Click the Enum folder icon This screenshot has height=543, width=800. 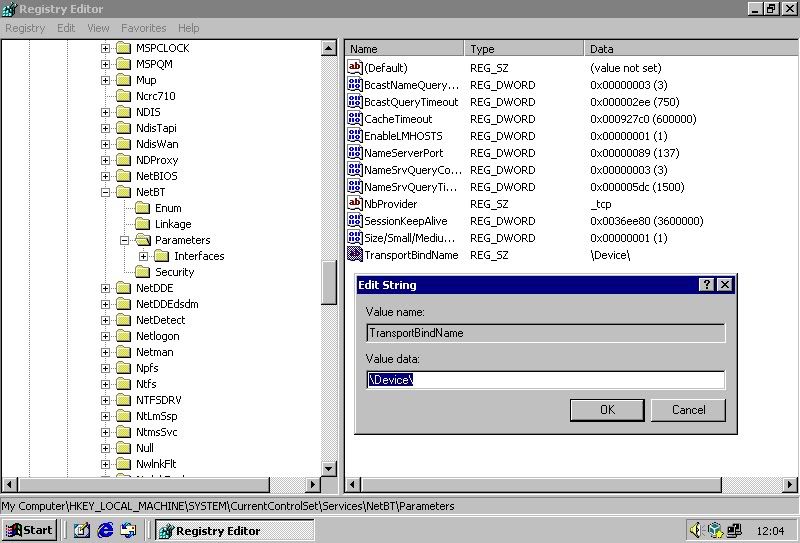[143, 208]
